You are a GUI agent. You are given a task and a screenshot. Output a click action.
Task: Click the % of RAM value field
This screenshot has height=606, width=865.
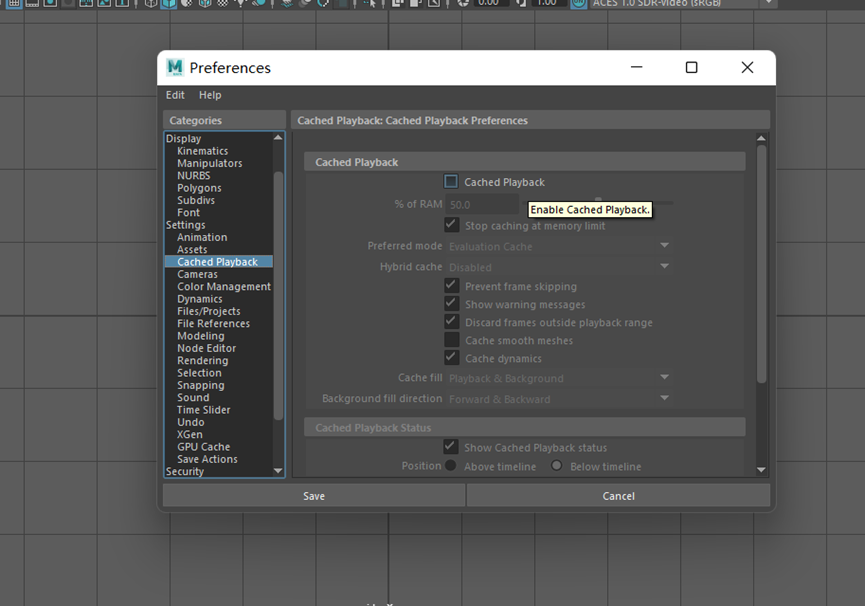pyautogui.click(x=482, y=205)
